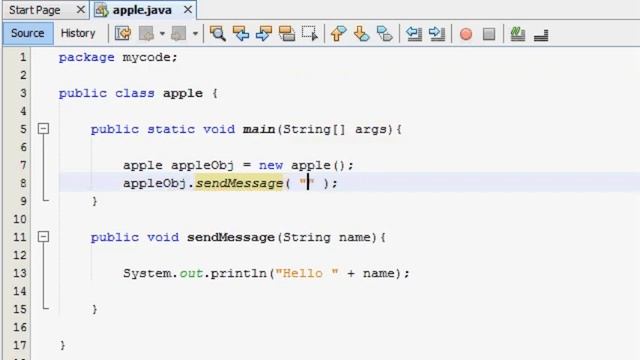Collapse the main method fold
640x360 pixels.
43,129
